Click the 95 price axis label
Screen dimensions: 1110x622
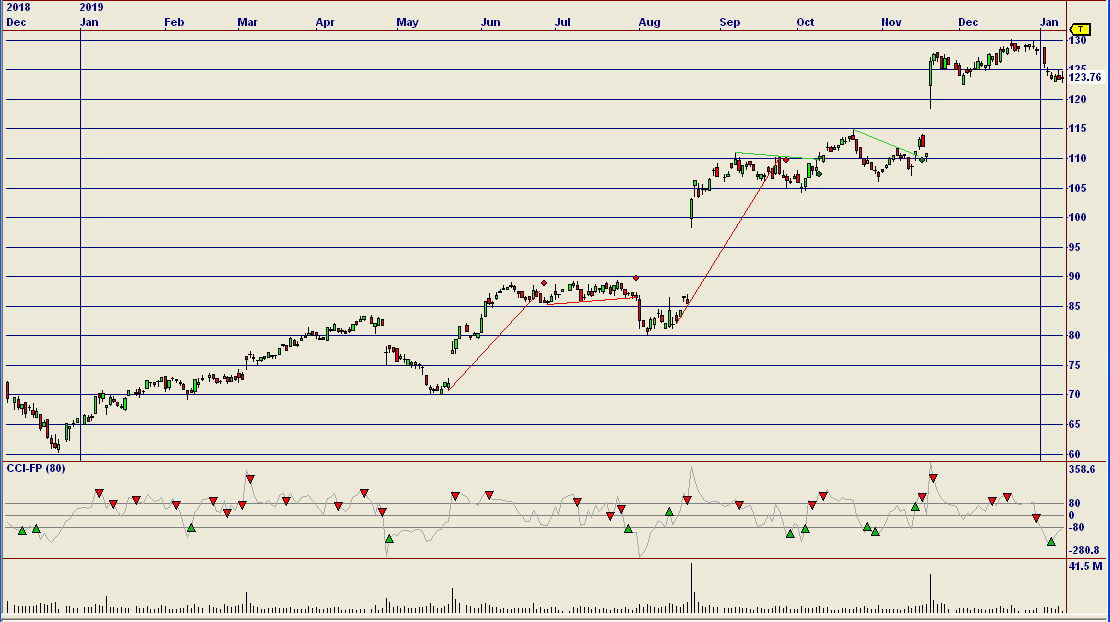click(1075, 247)
